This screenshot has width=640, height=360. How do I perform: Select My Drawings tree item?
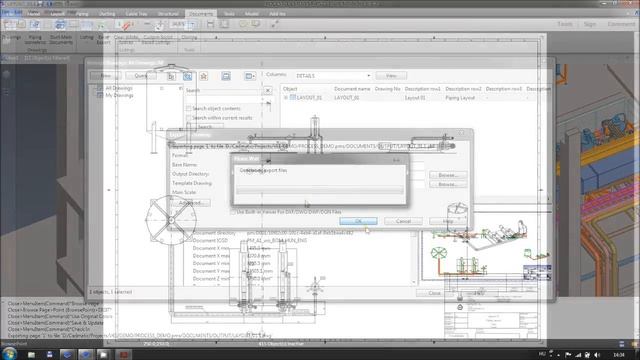tap(119, 95)
